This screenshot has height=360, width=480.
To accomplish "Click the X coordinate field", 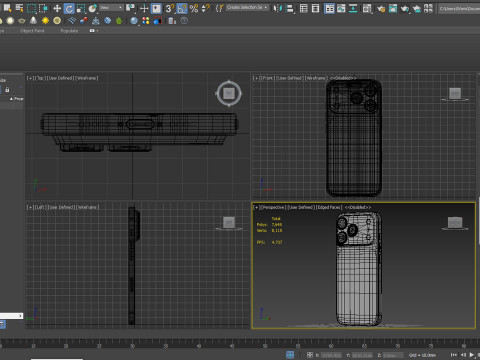I will [x=331, y=355].
